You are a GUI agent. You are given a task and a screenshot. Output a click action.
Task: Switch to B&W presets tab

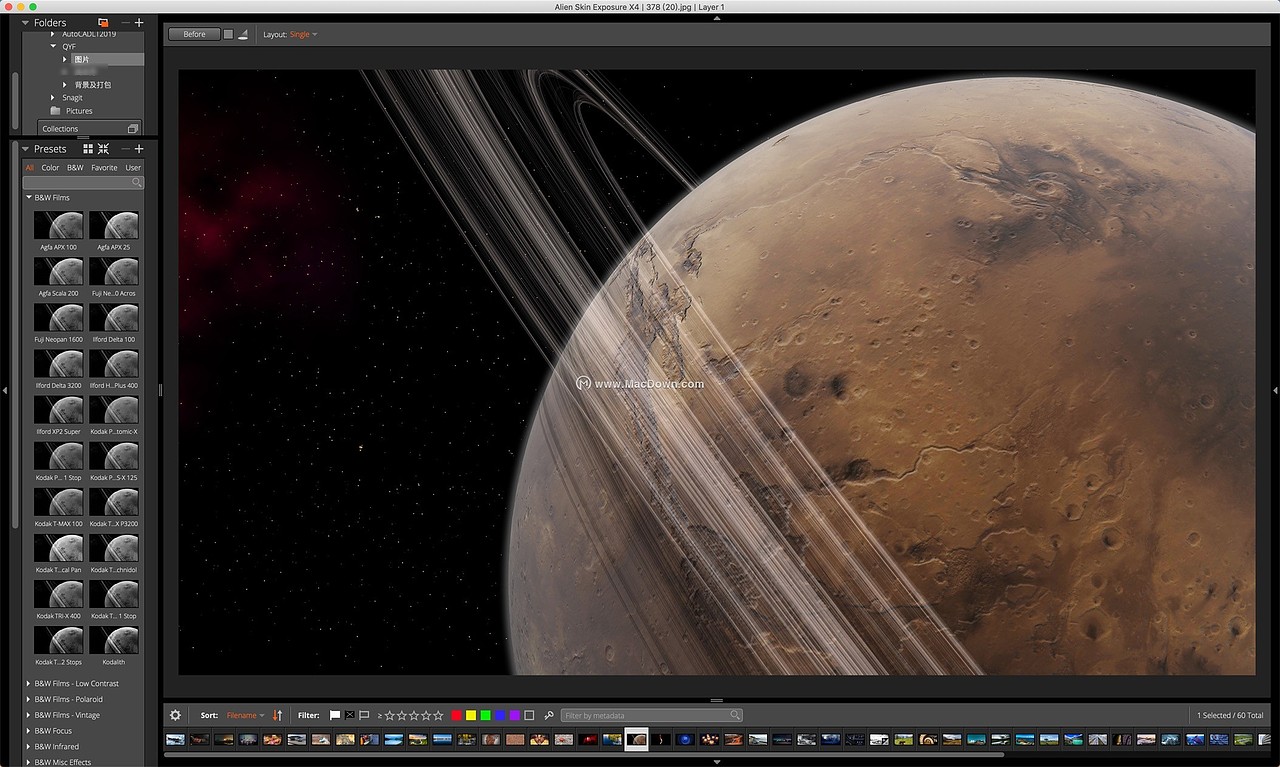[x=75, y=168]
